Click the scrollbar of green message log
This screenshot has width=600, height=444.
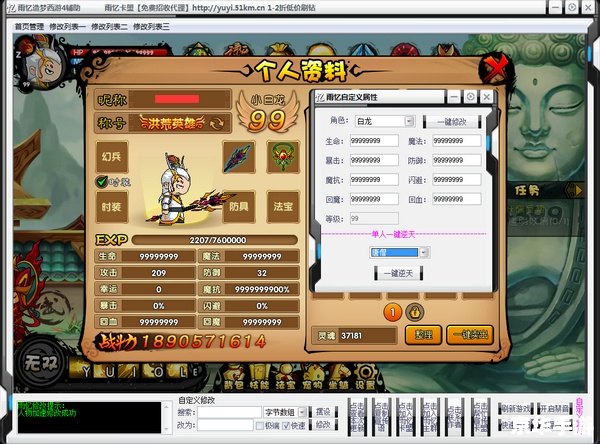tap(166, 417)
